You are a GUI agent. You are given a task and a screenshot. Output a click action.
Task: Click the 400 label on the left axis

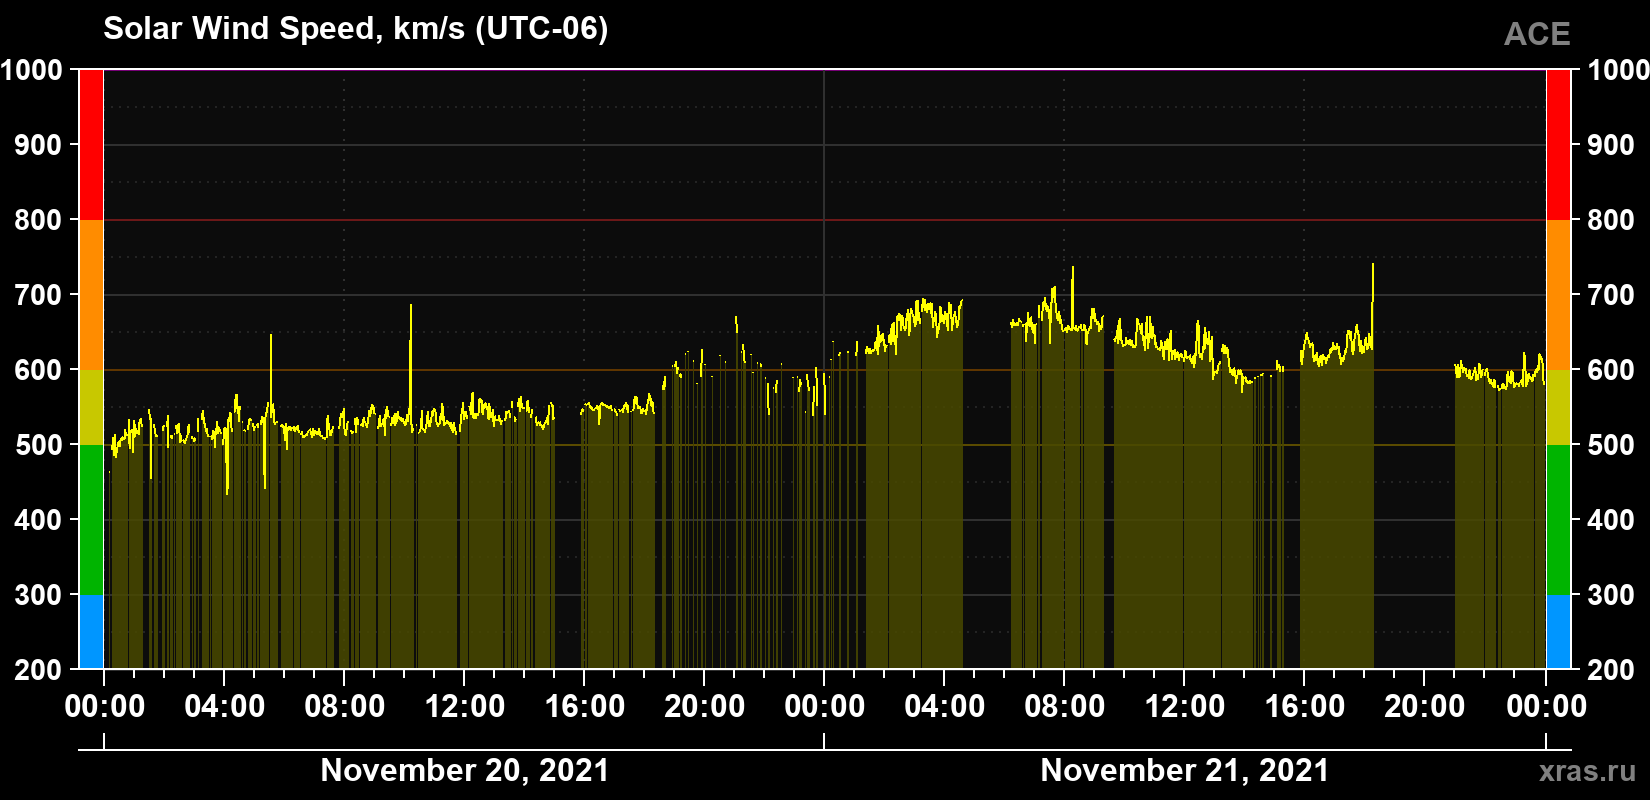tap(39, 520)
